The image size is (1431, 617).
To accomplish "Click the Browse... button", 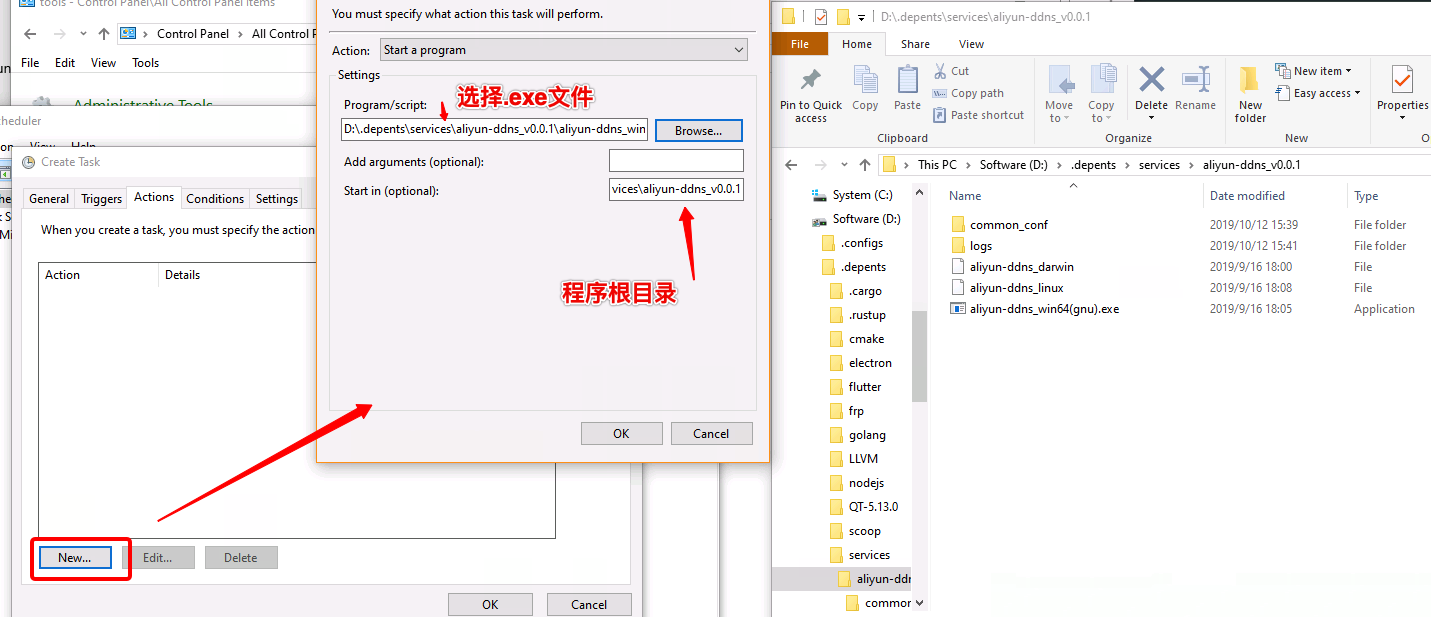I will [x=698, y=131].
